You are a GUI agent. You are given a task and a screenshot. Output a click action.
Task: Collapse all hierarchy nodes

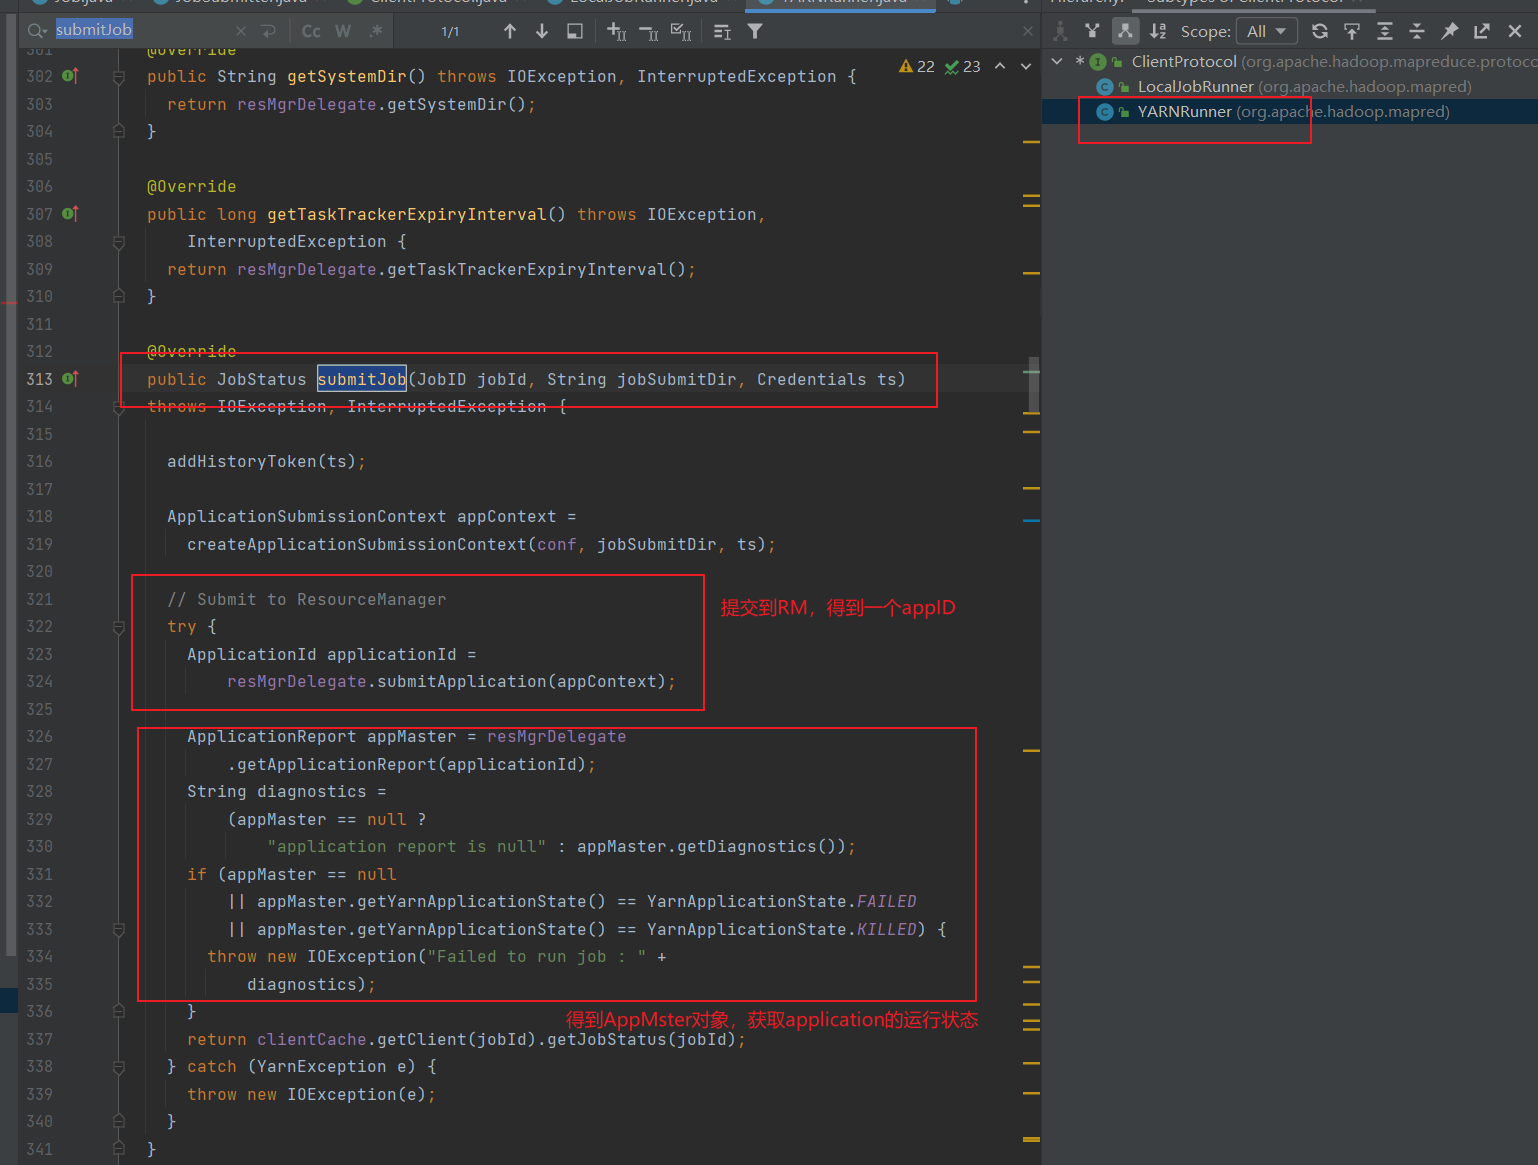click(1417, 31)
